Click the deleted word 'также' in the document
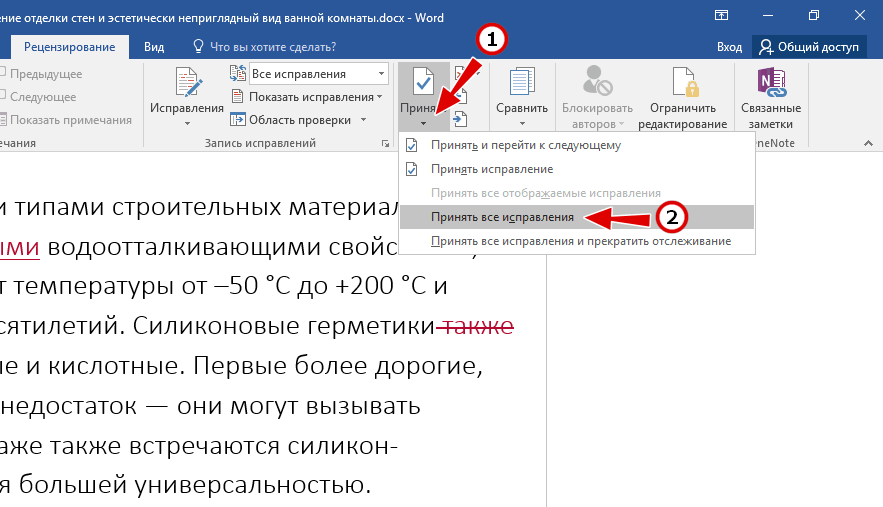This screenshot has width=883, height=507. tap(479, 326)
